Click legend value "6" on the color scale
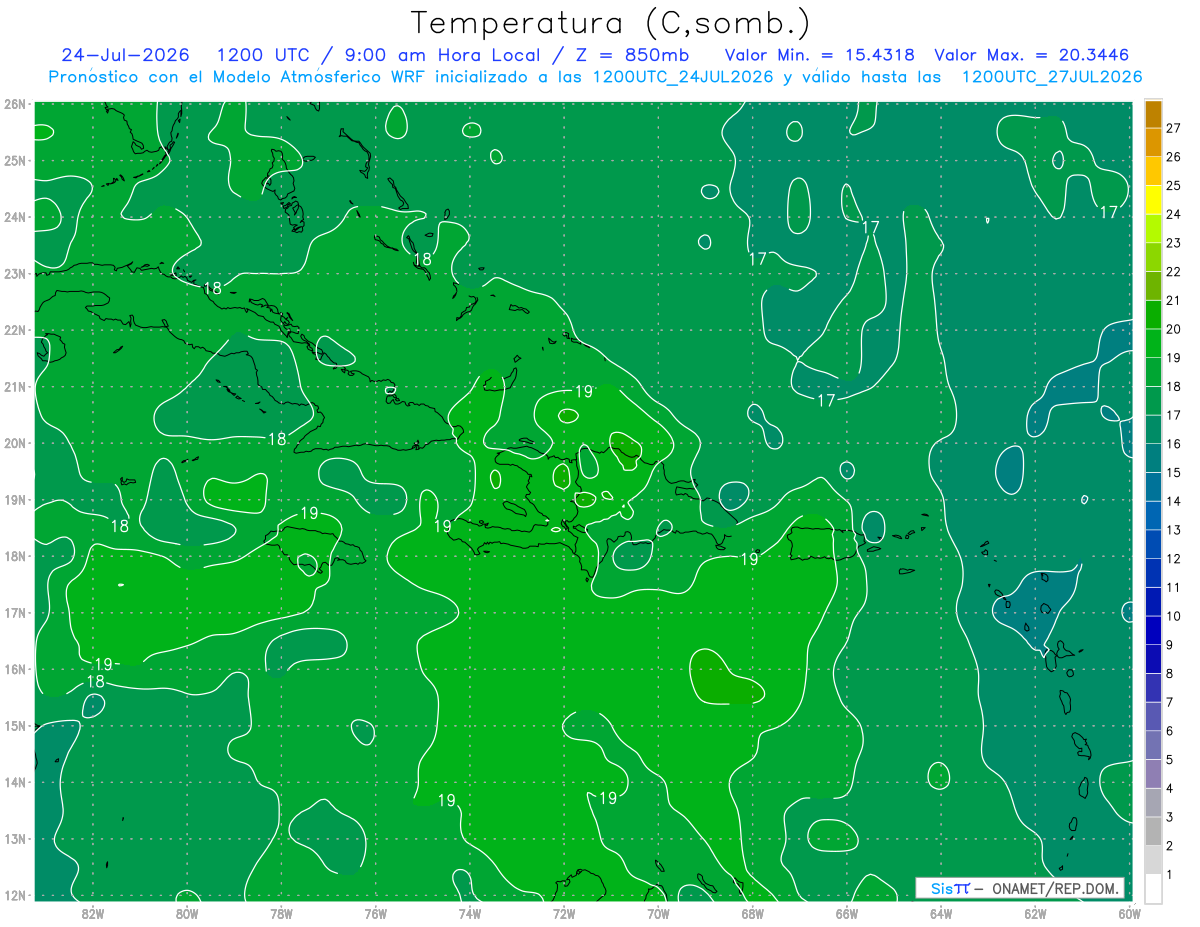This screenshot has height=927, width=1200. 1170,731
